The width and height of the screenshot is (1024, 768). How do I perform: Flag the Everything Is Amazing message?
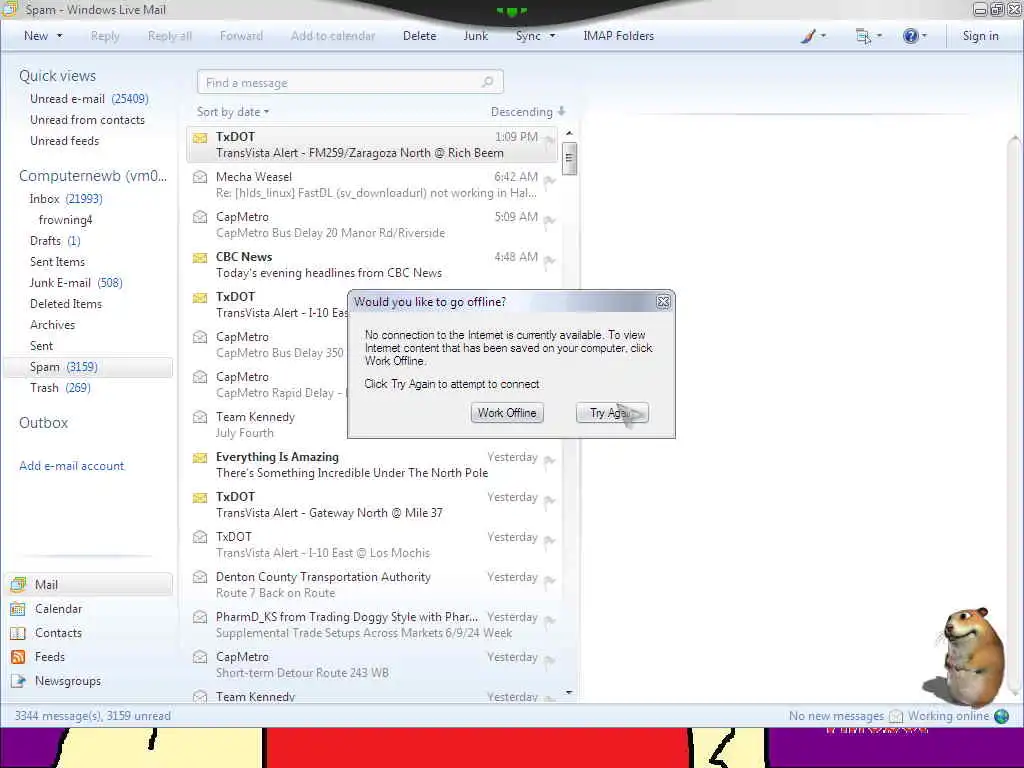[x=550, y=460]
